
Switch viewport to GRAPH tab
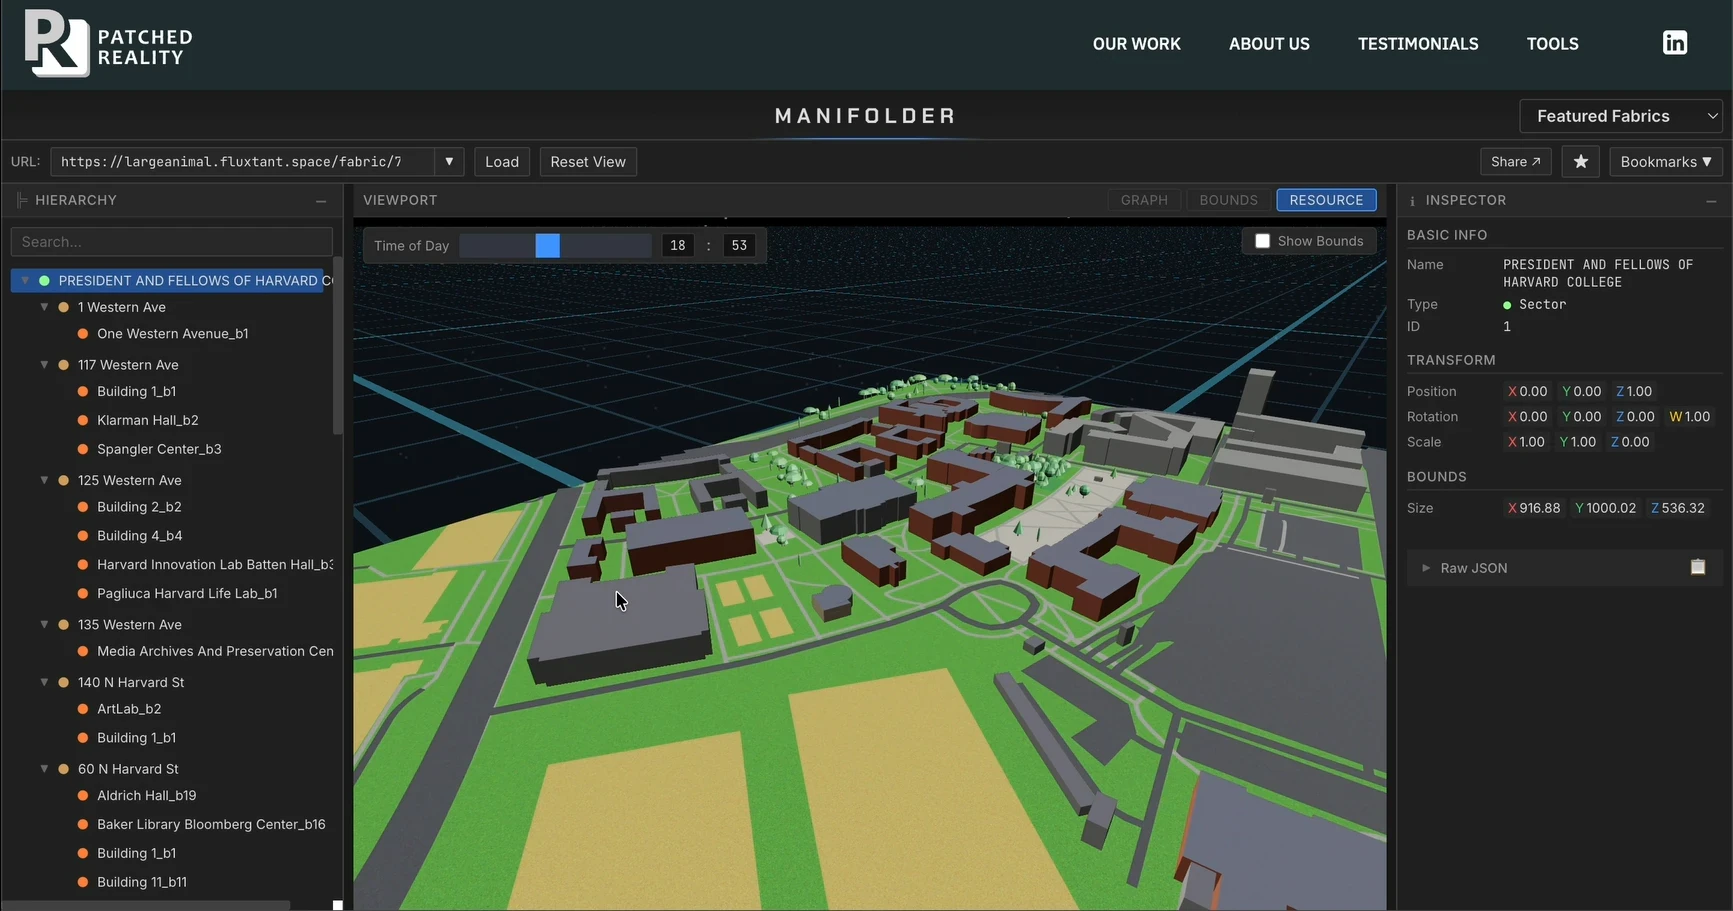(x=1144, y=200)
